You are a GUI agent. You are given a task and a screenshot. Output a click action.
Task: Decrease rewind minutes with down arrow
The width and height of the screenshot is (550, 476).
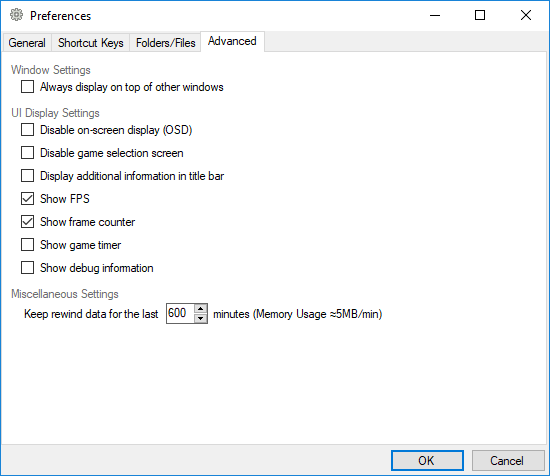coord(200,318)
